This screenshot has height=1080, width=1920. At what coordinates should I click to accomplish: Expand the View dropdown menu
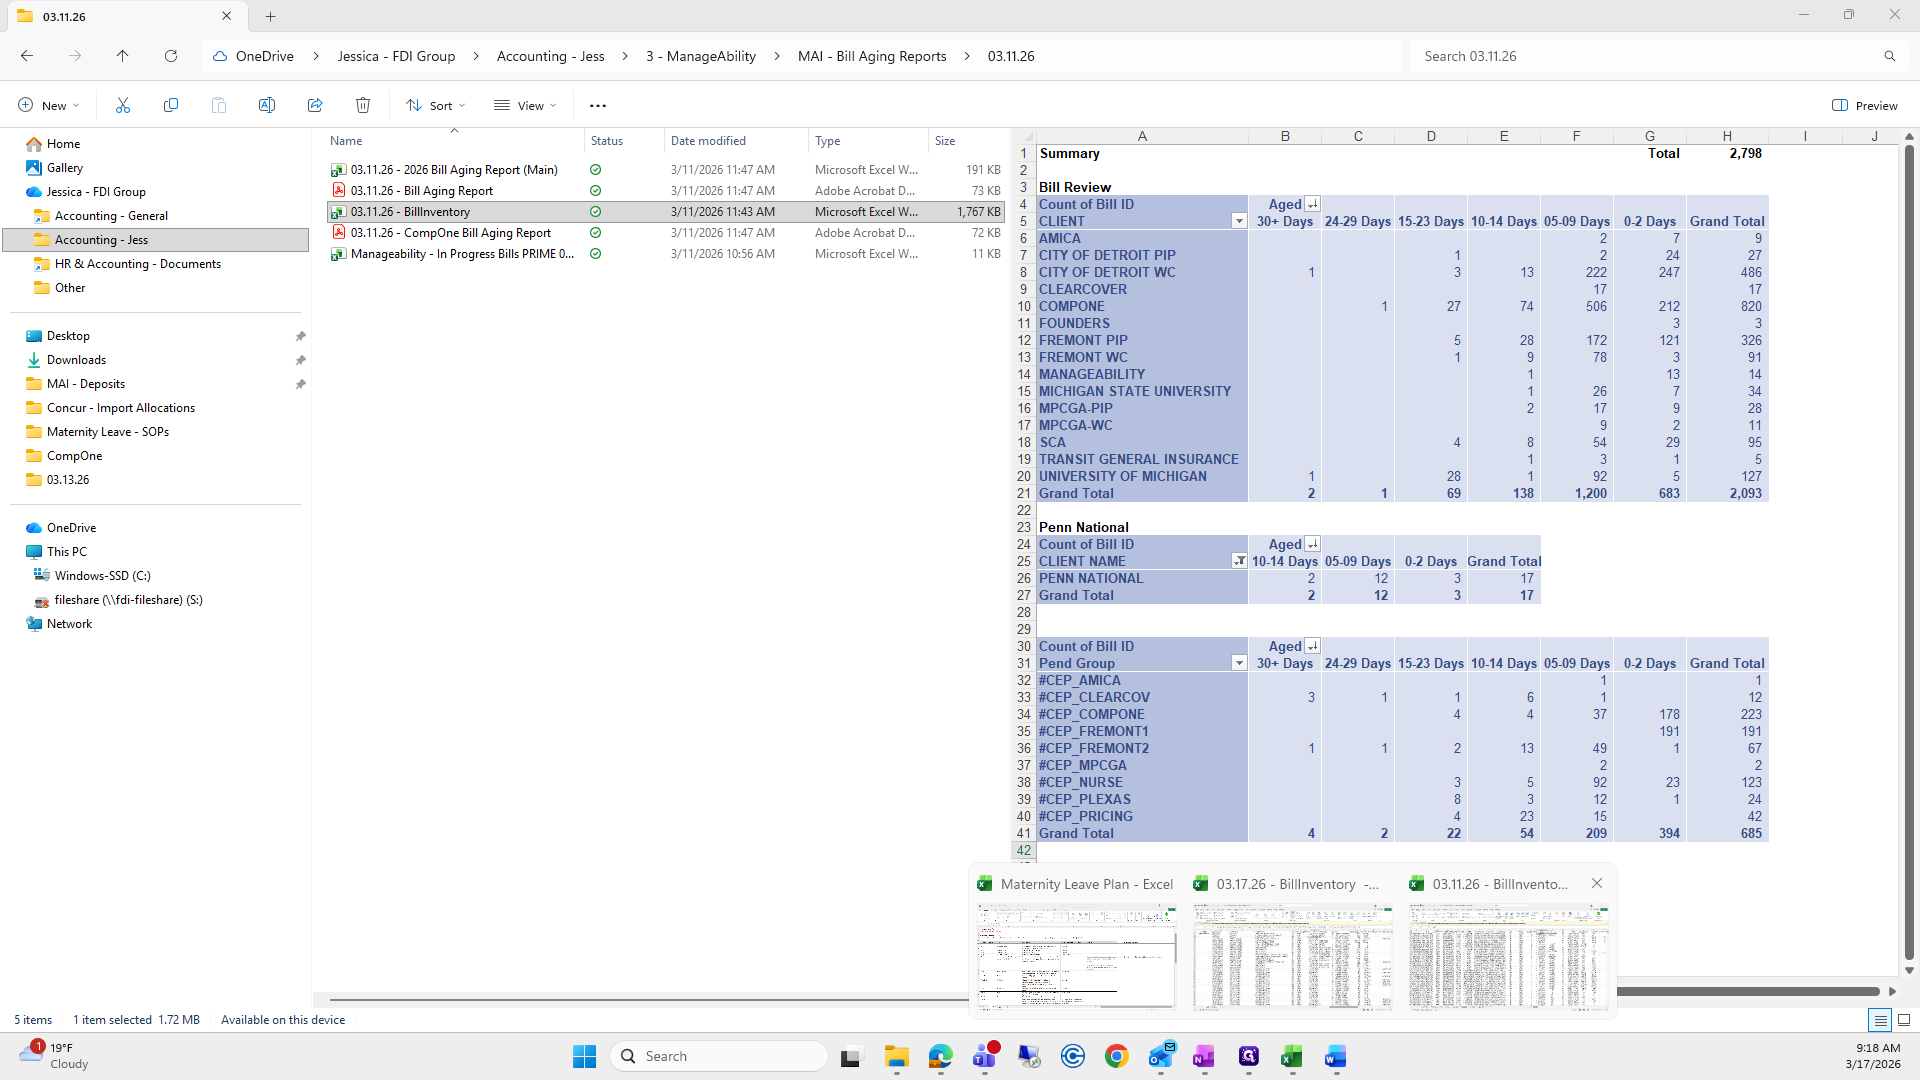tap(525, 105)
